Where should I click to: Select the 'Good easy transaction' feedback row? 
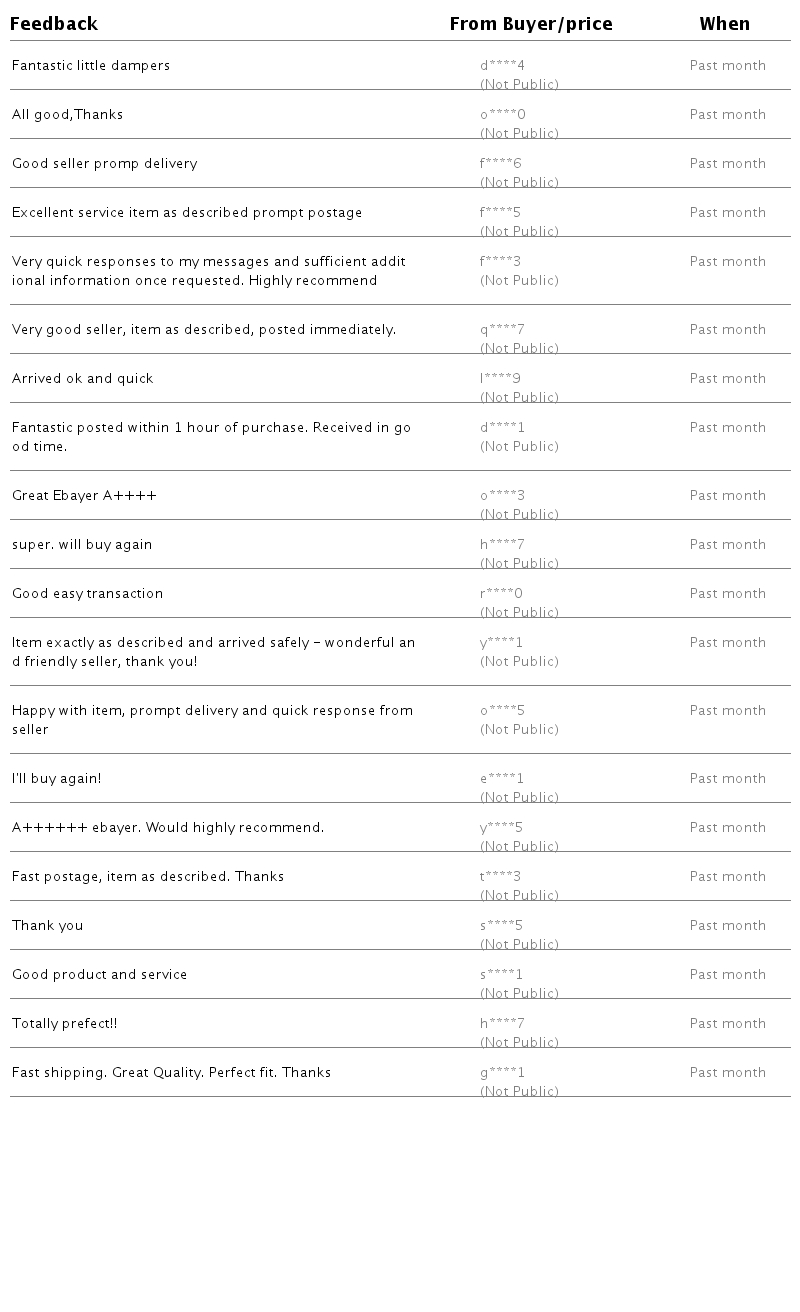[87, 594]
